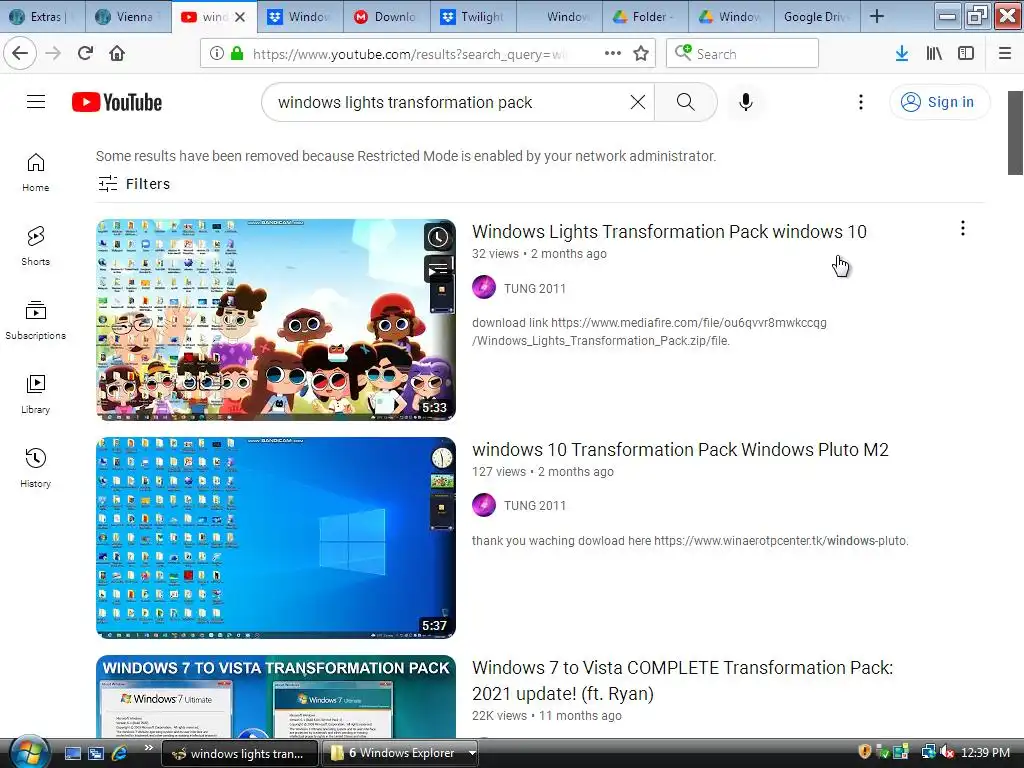Open windows 10 Transformation Pack Windows Pluto M2
Viewport: 1024px width, 768px height.
(680, 450)
